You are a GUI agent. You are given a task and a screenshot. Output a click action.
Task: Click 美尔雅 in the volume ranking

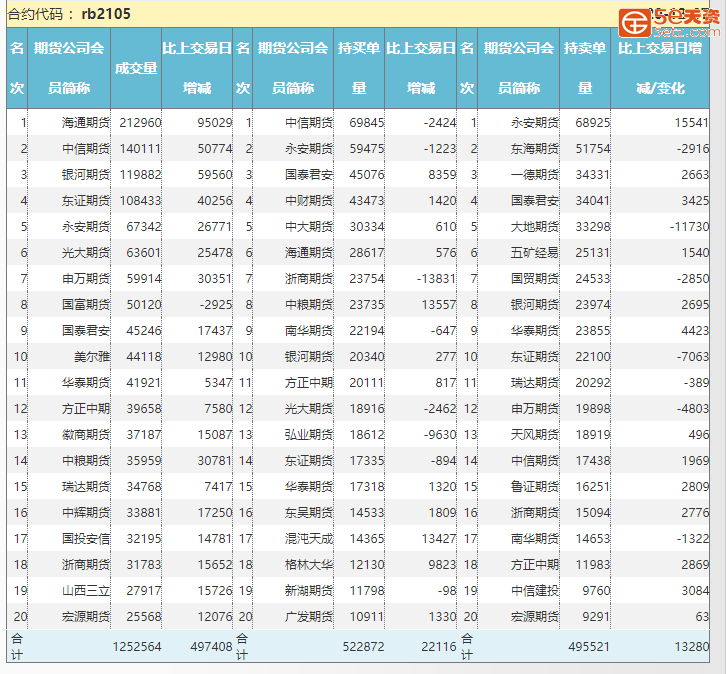(92, 357)
